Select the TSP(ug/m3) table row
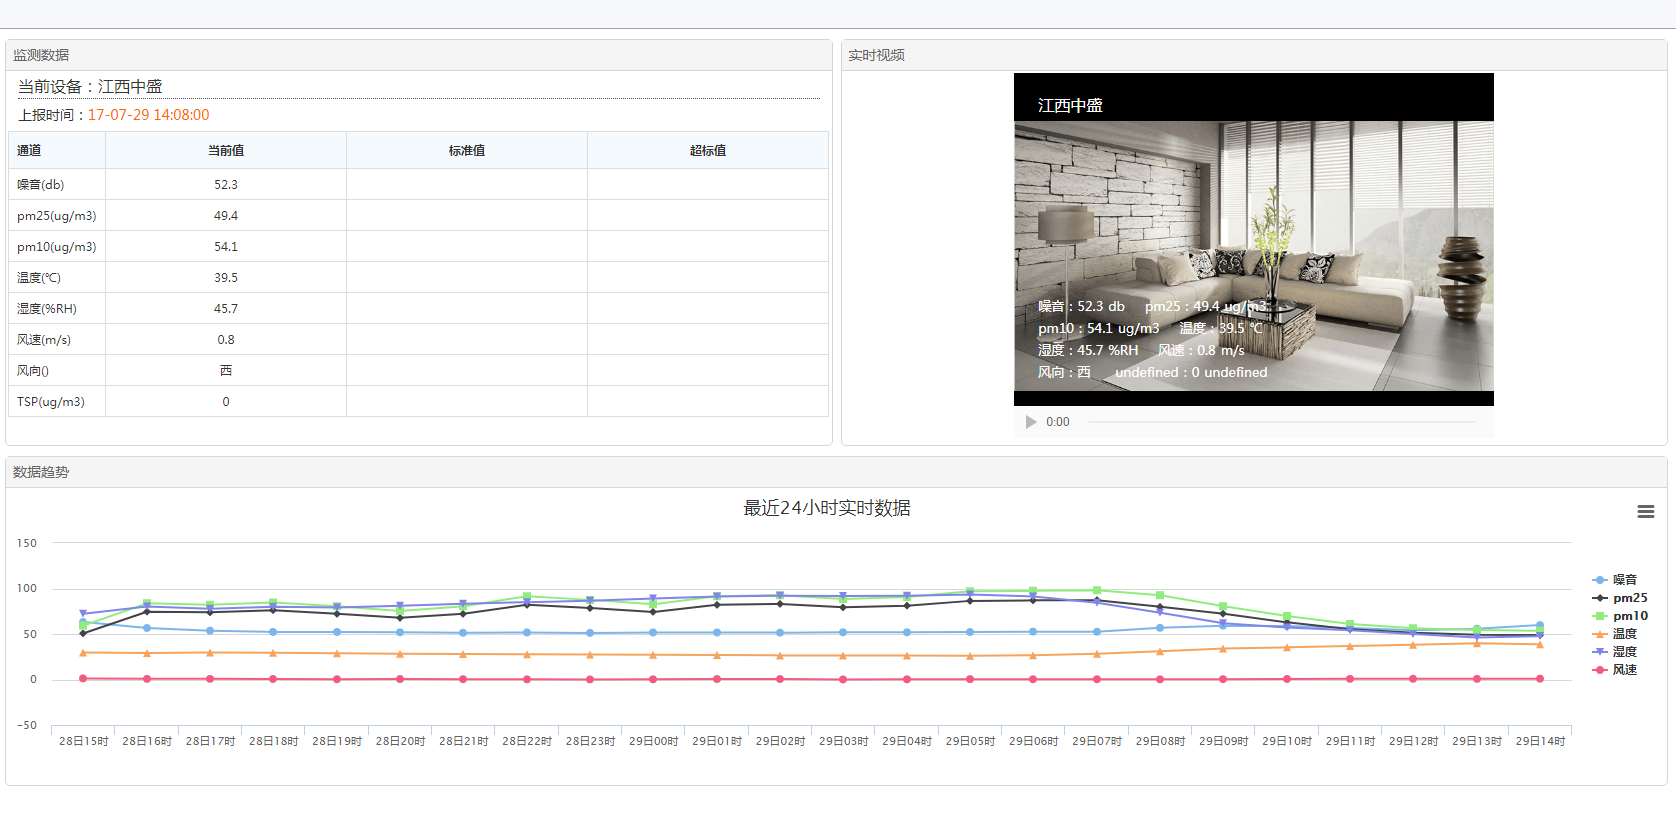1676x830 pixels. (x=51, y=402)
